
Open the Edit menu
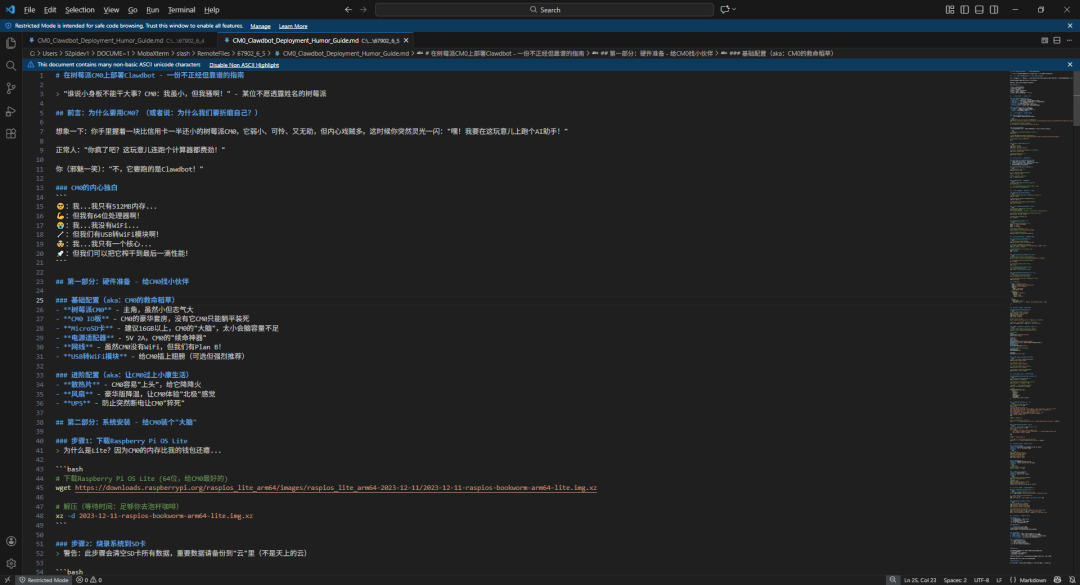(x=50, y=10)
